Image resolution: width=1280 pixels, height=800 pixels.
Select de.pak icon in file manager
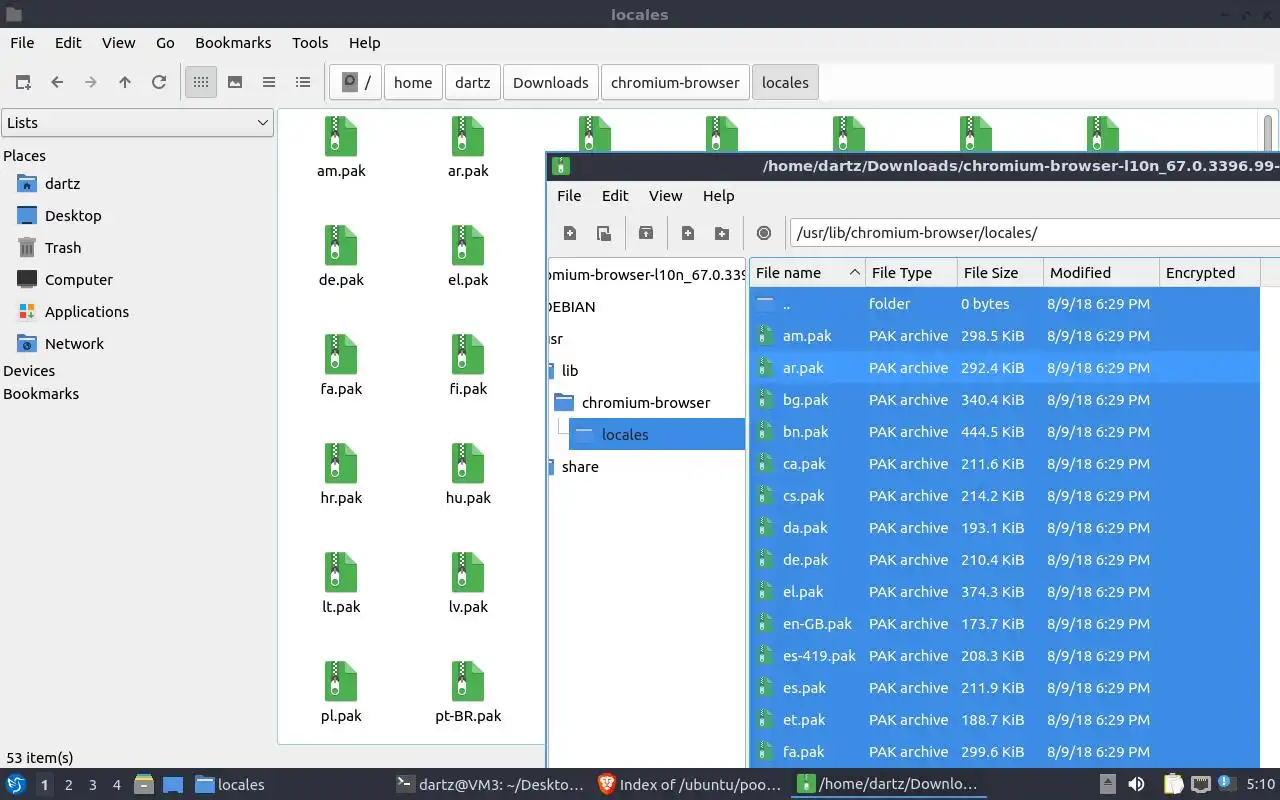[x=341, y=256]
